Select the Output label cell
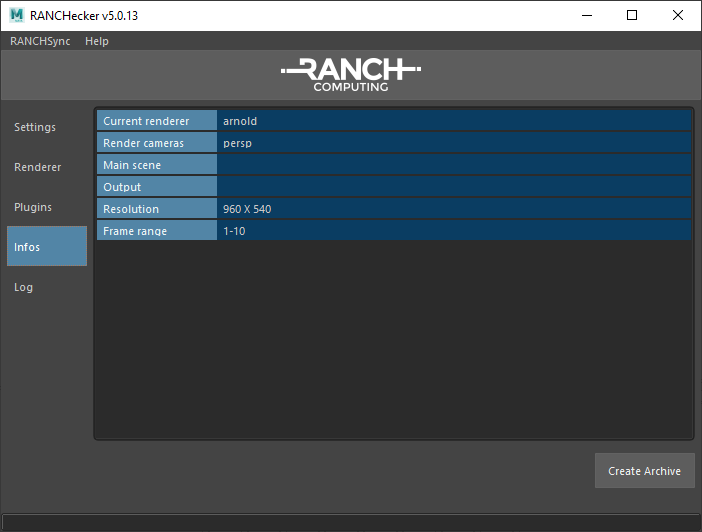The image size is (702, 532). pyautogui.click(x=157, y=187)
